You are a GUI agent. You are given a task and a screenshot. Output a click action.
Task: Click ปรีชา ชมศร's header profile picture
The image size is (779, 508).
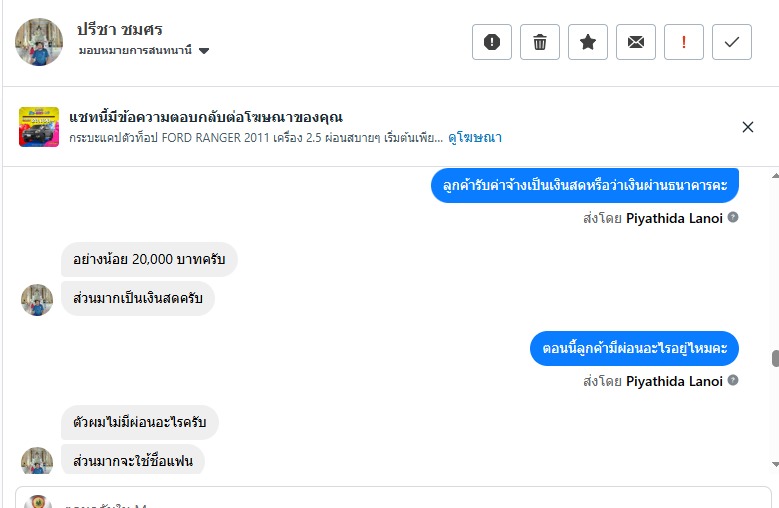tap(39, 42)
